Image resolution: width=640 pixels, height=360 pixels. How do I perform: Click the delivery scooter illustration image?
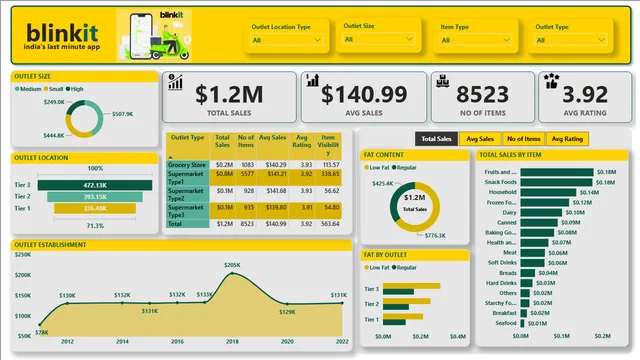154,36
